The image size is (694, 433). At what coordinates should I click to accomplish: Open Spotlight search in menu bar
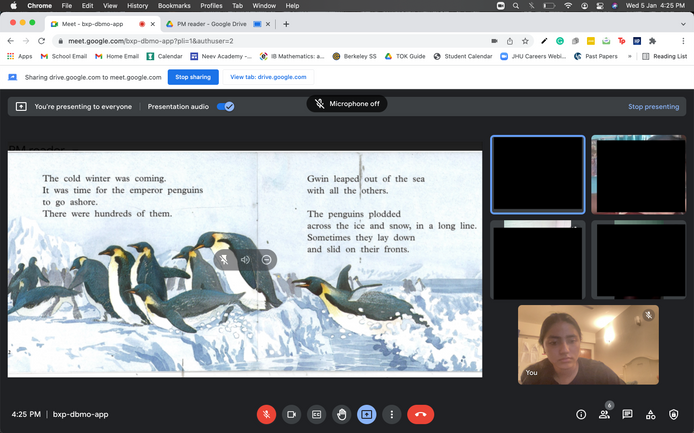pyautogui.click(x=516, y=6)
